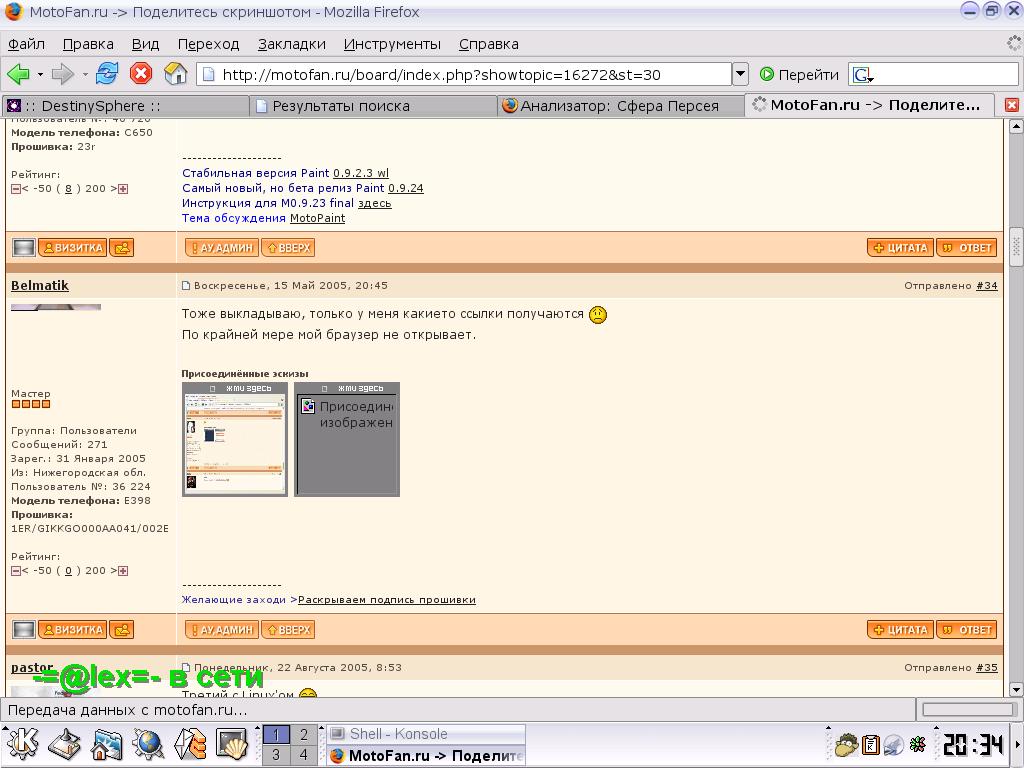Expand the address bar URL dropdown
This screenshot has width=1024, height=768.
(740, 74)
